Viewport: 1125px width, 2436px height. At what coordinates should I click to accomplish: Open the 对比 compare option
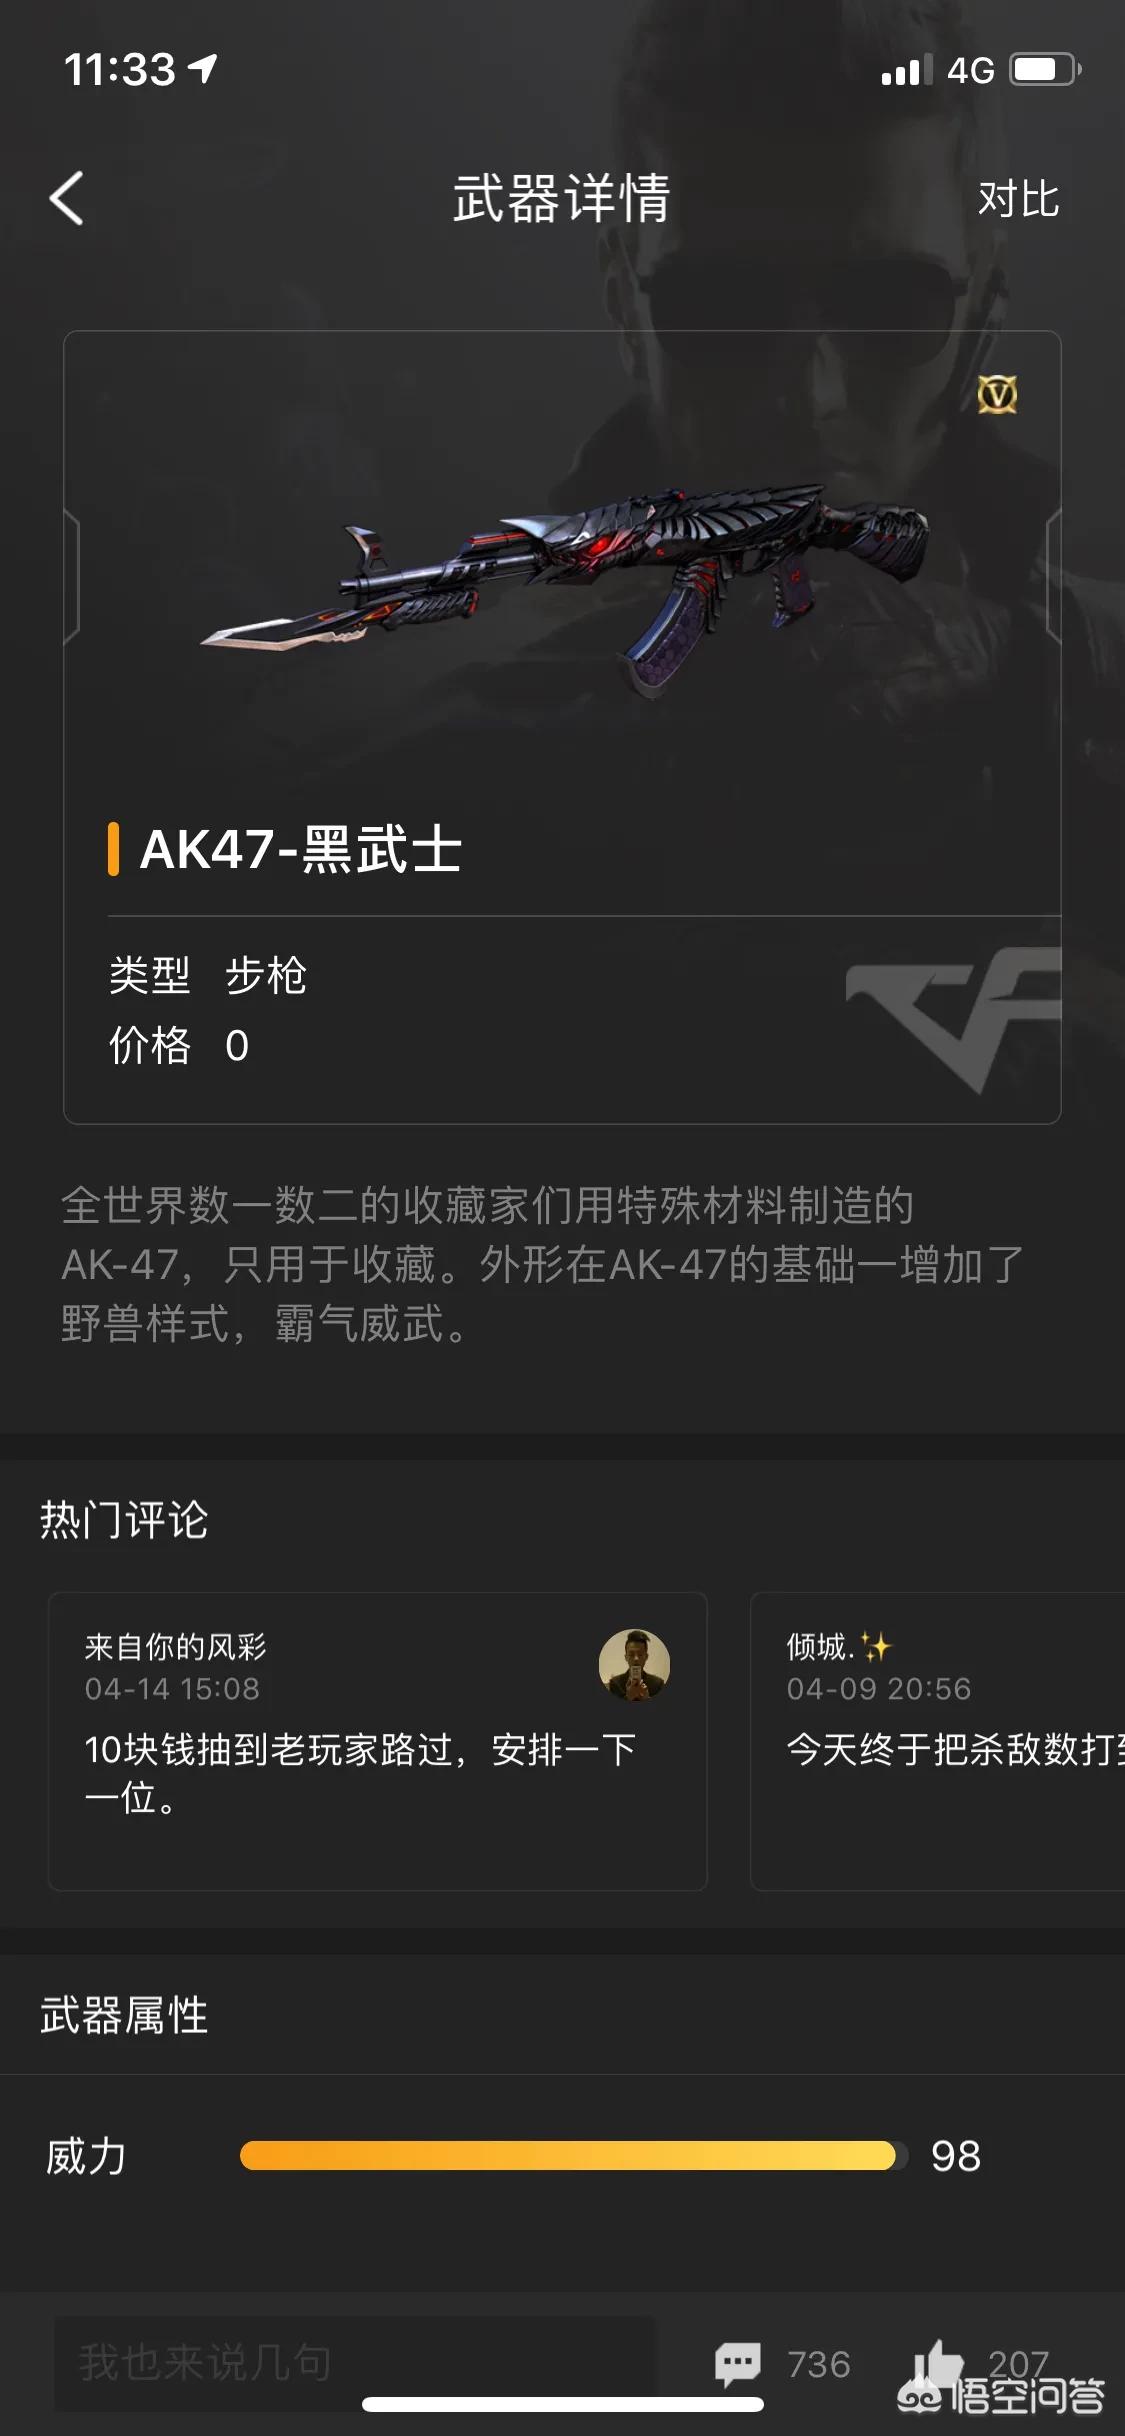coord(1018,199)
